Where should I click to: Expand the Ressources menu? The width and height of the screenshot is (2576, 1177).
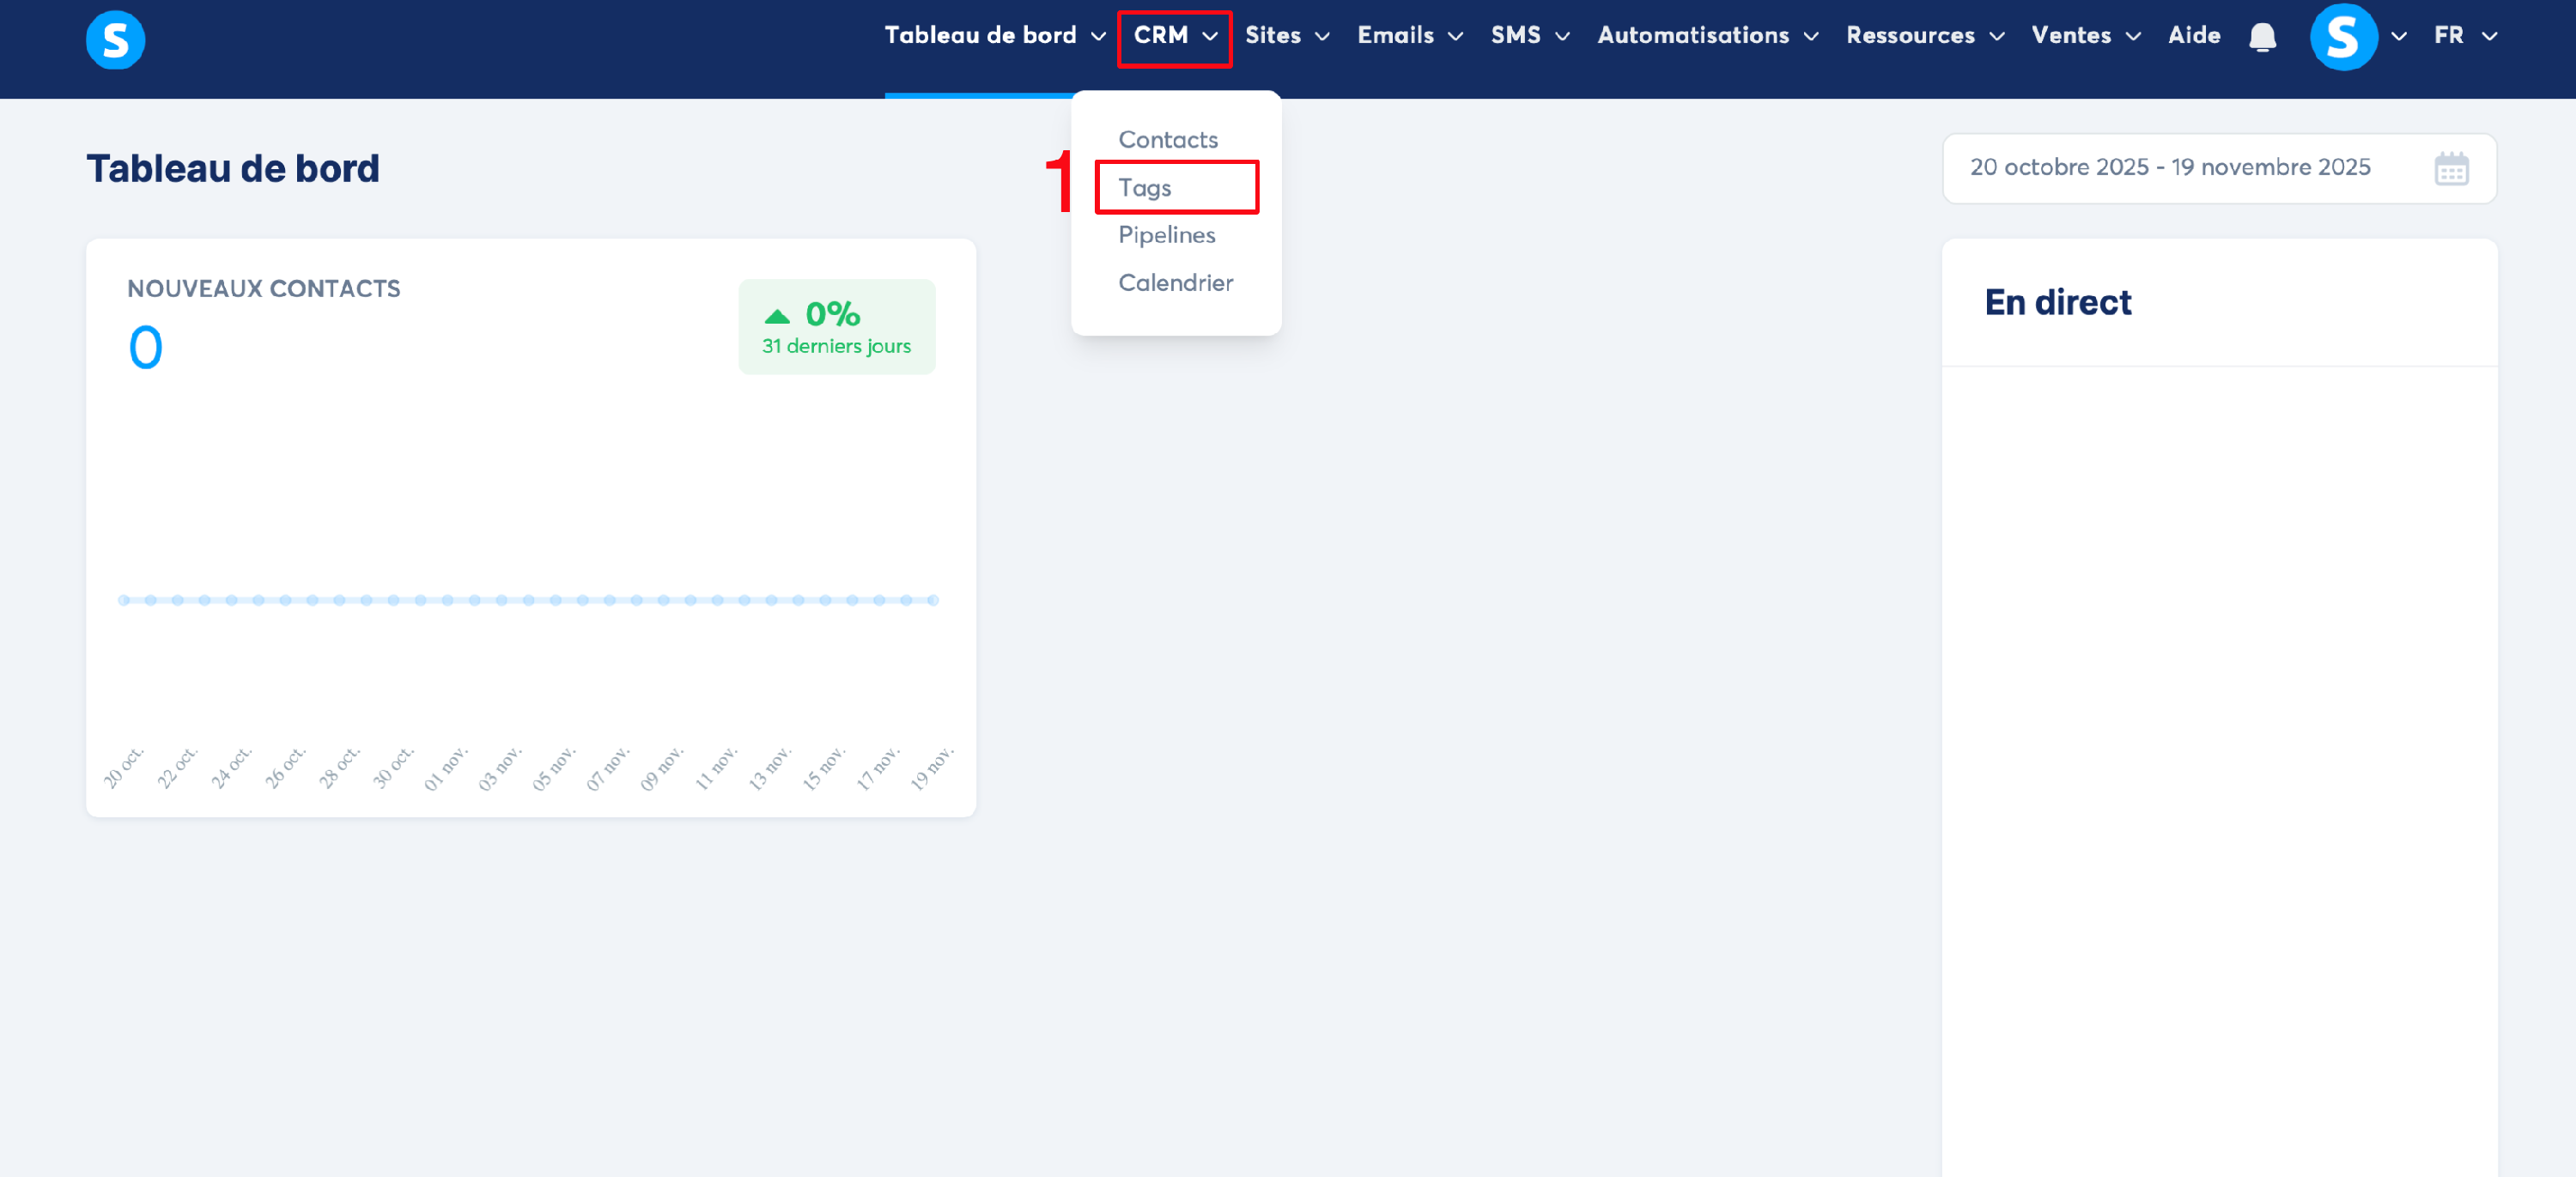pyautogui.click(x=1924, y=35)
